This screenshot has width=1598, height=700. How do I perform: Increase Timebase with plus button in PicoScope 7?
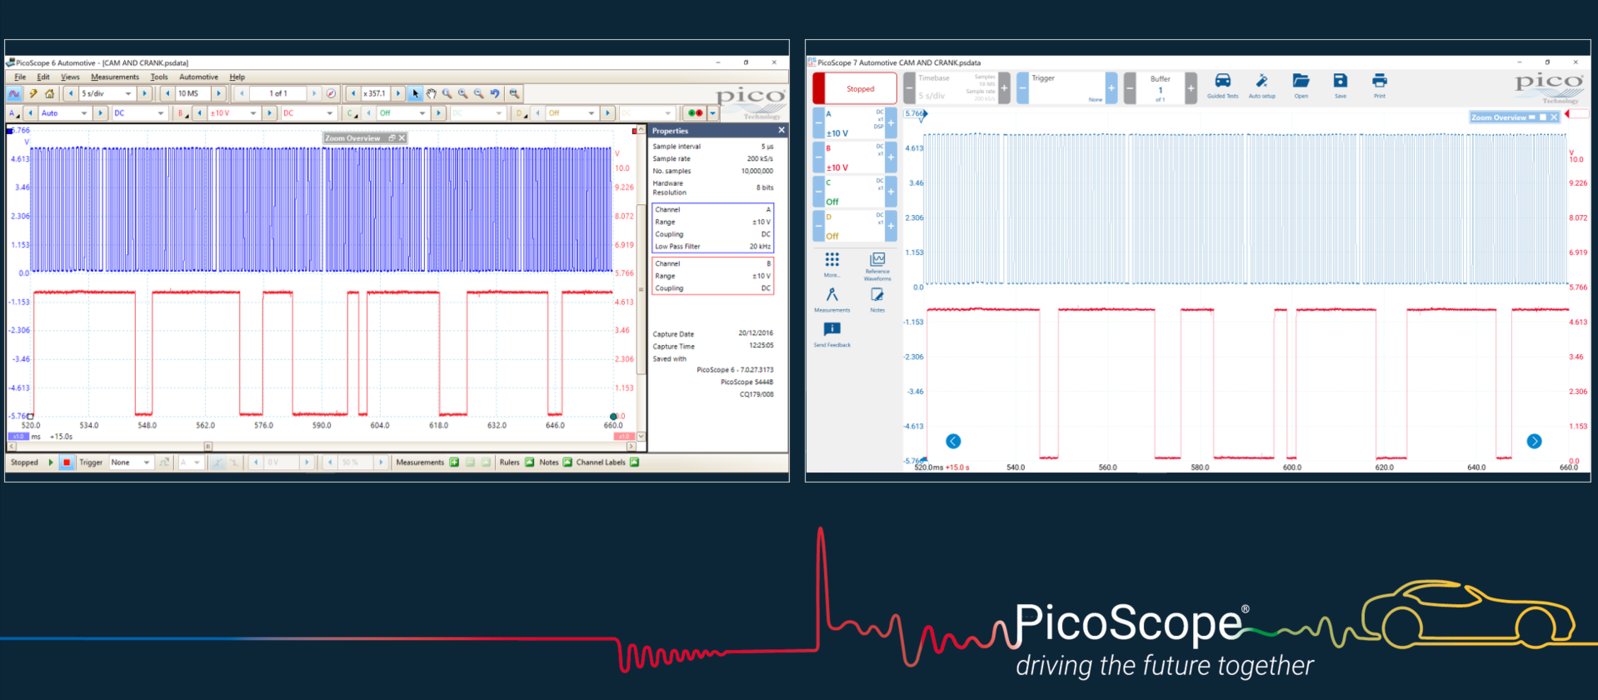point(1004,89)
